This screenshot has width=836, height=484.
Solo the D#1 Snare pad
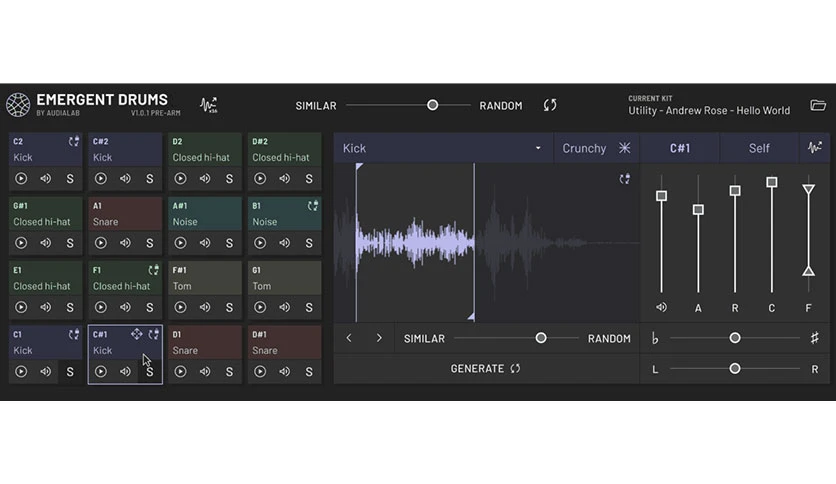tap(309, 372)
